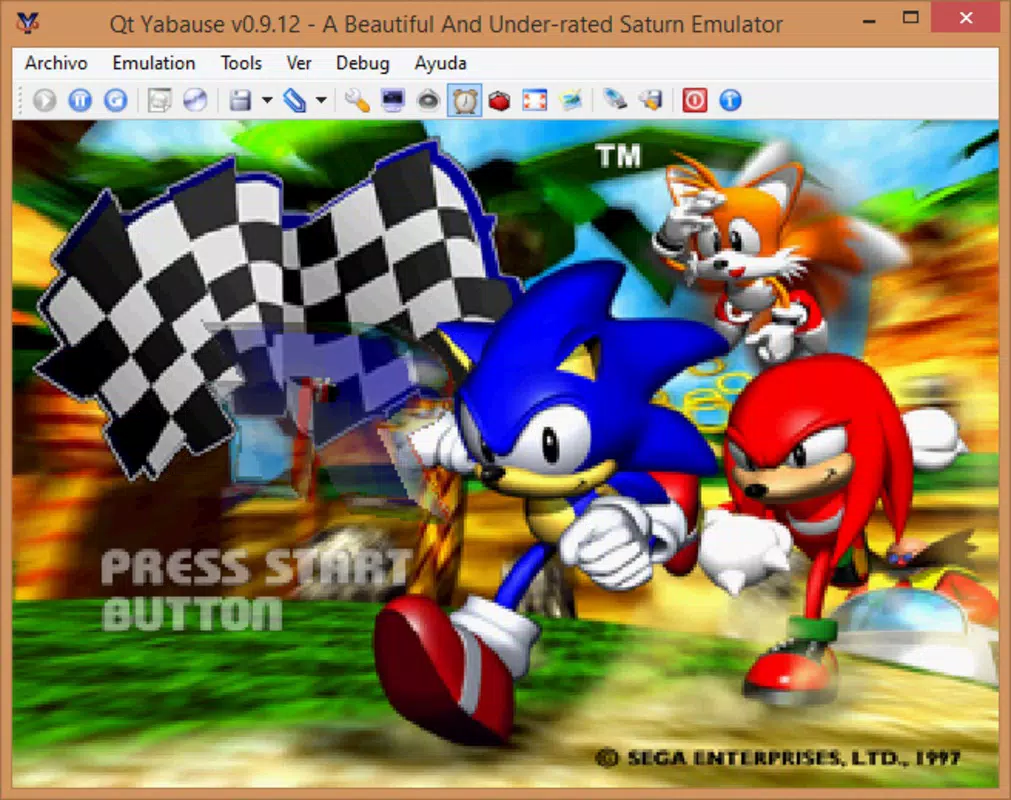The image size is (1011, 800).
Task: Click the blue pen cheats icon
Action: pos(614,101)
